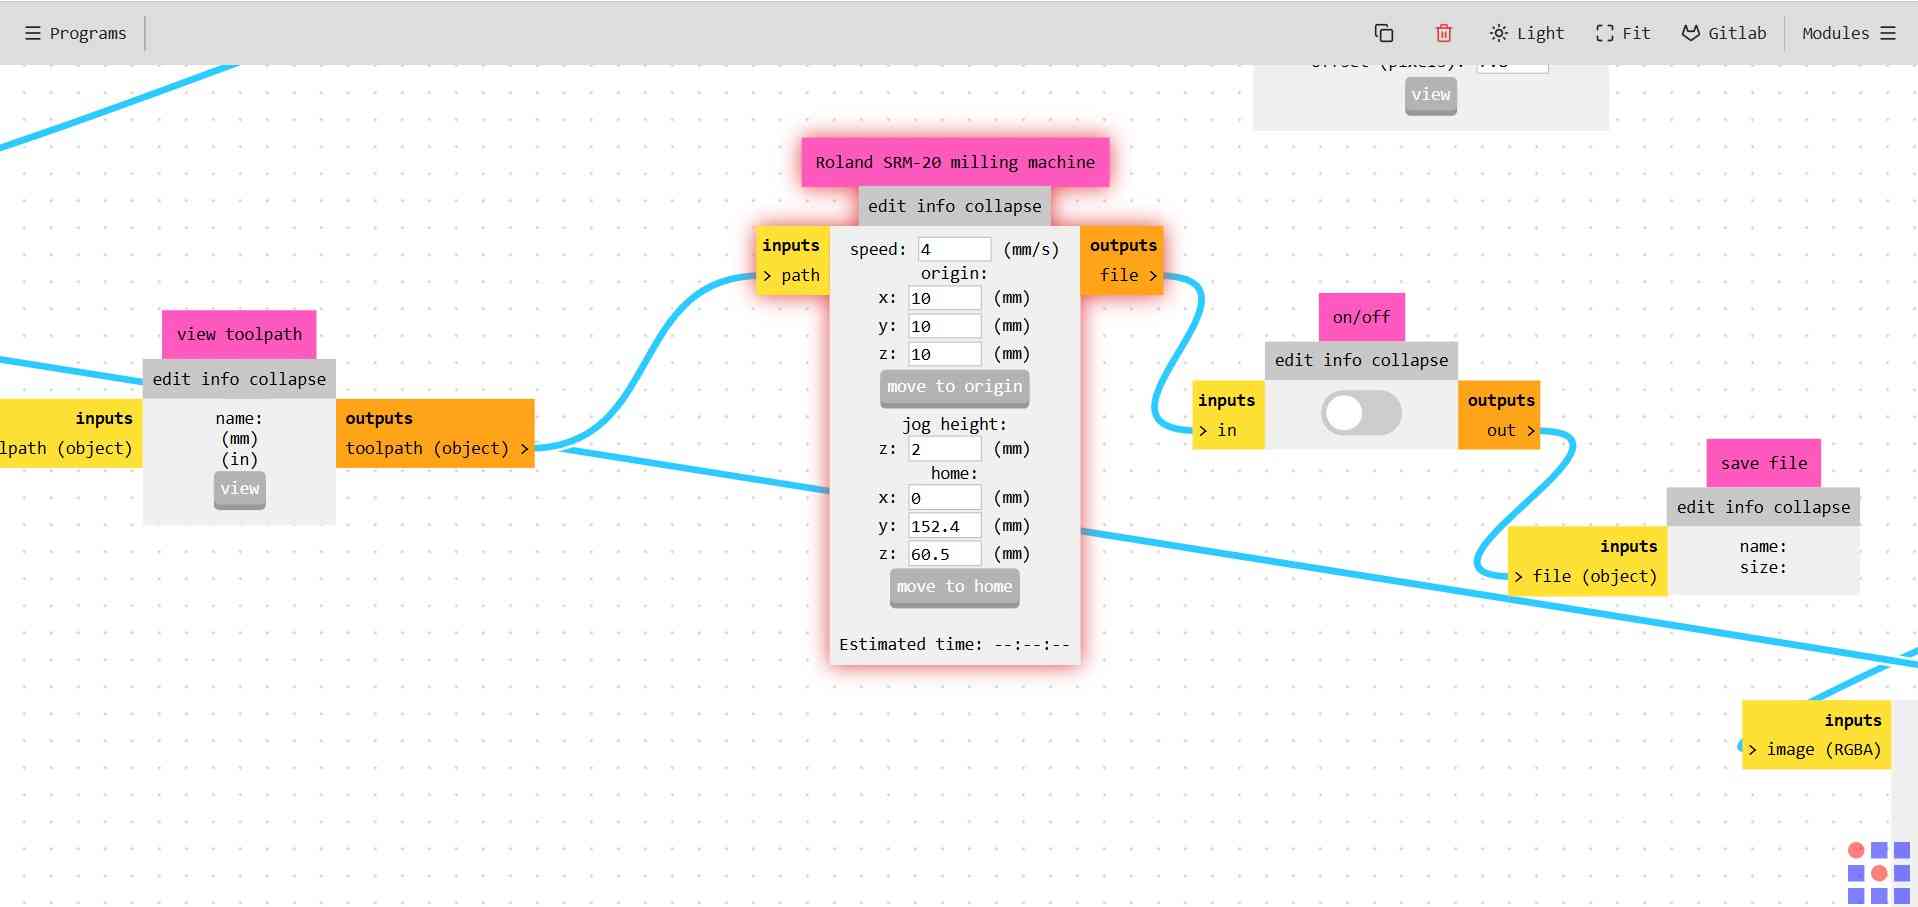Click the save file module title

1764,463
